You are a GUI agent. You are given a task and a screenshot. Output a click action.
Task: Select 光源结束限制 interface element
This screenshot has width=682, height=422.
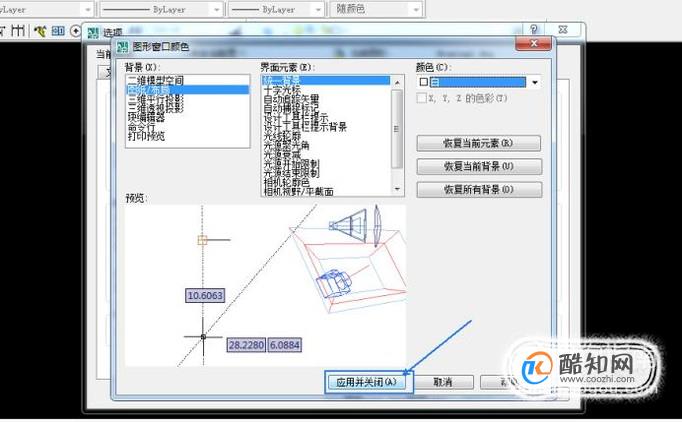click(291, 173)
